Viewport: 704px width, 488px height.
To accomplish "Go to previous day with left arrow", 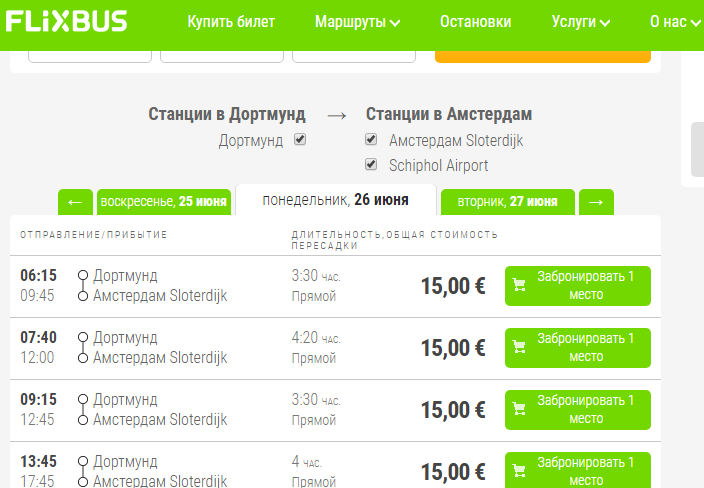I will (x=74, y=202).
